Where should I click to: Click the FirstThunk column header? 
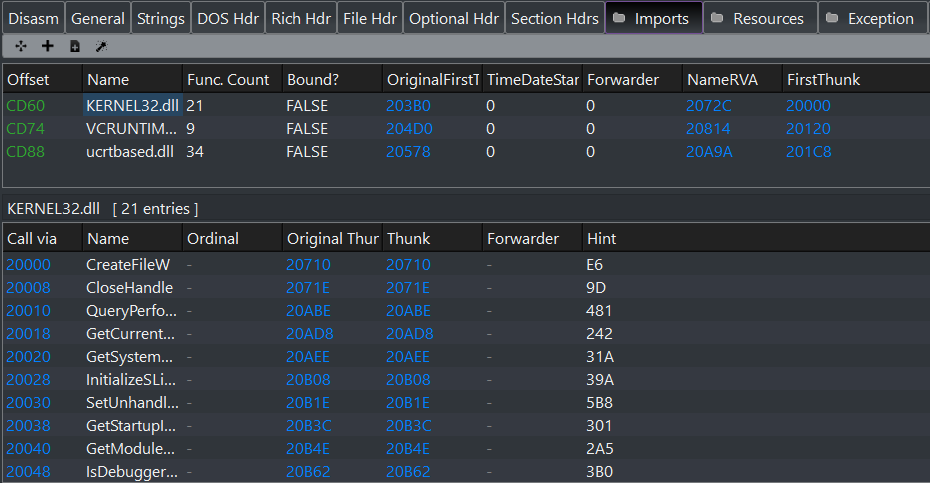pos(856,80)
